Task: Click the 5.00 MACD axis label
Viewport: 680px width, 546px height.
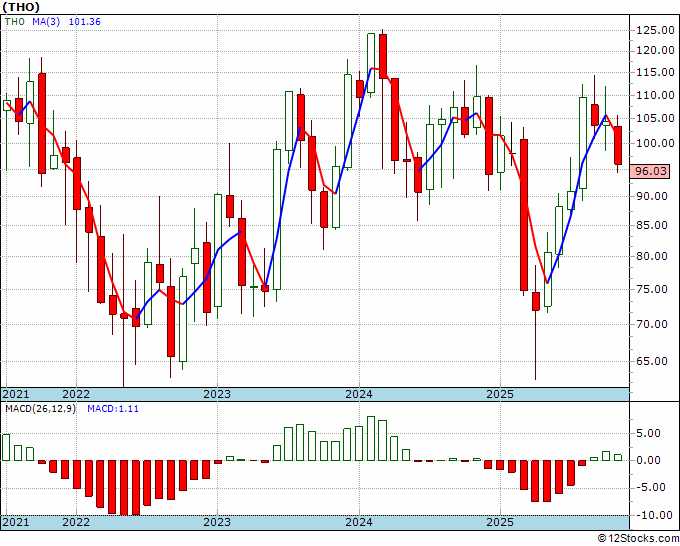Action: [x=649, y=433]
